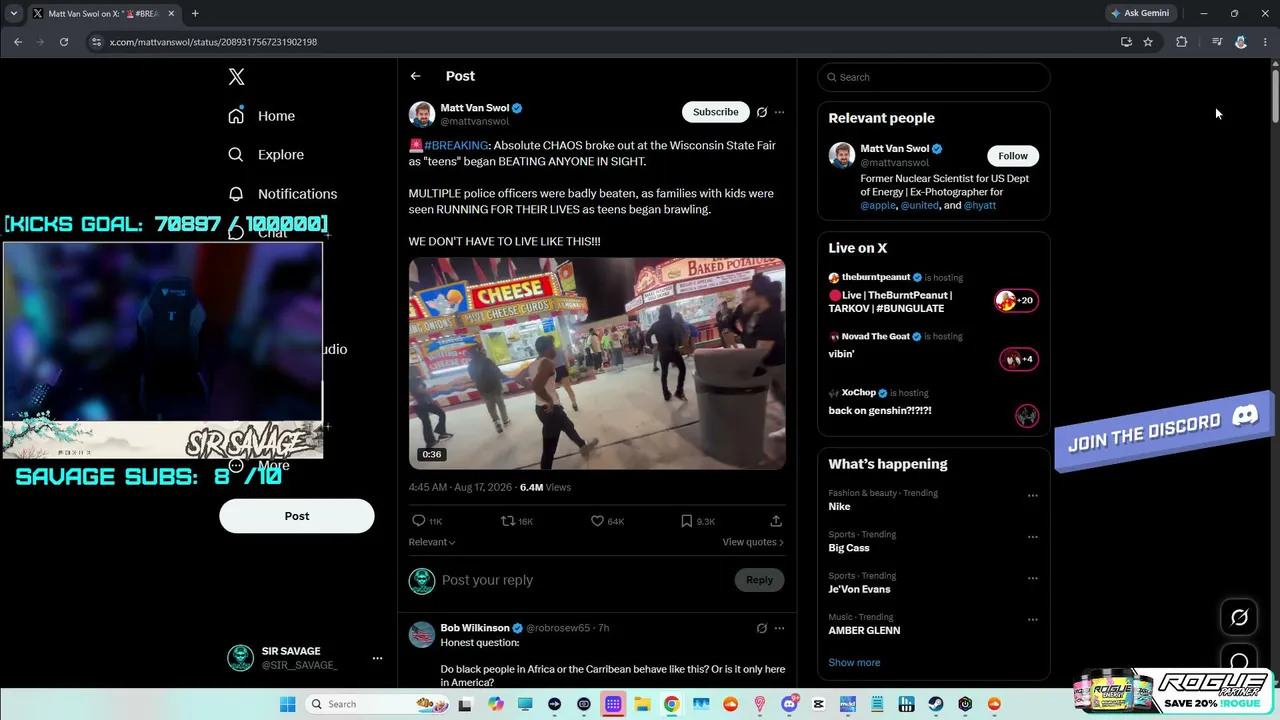Follow Matt Van Swol in Relevant people

pos(1013,156)
